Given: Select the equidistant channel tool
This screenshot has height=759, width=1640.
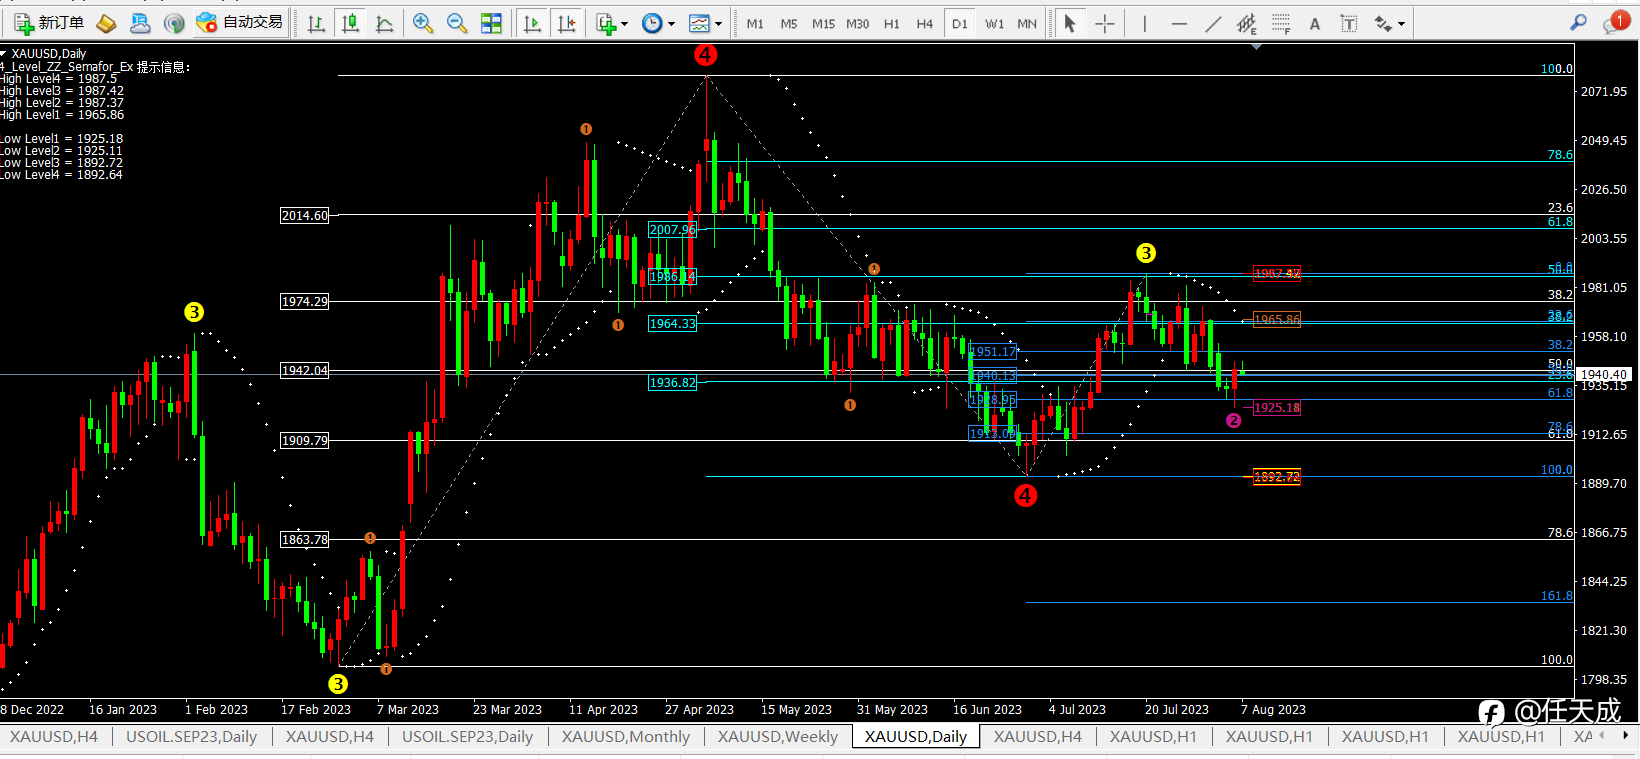Looking at the screenshot, I should click(x=1246, y=23).
